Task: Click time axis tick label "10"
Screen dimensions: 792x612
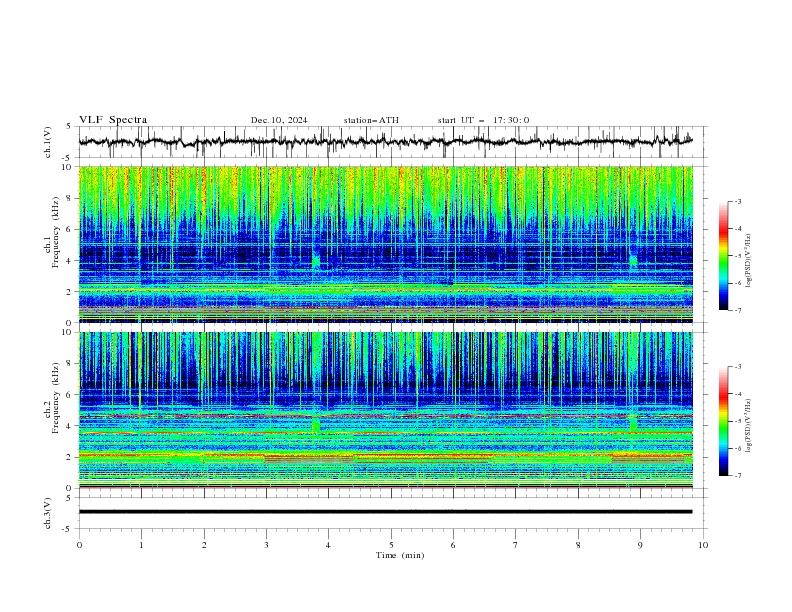Action: coord(703,545)
